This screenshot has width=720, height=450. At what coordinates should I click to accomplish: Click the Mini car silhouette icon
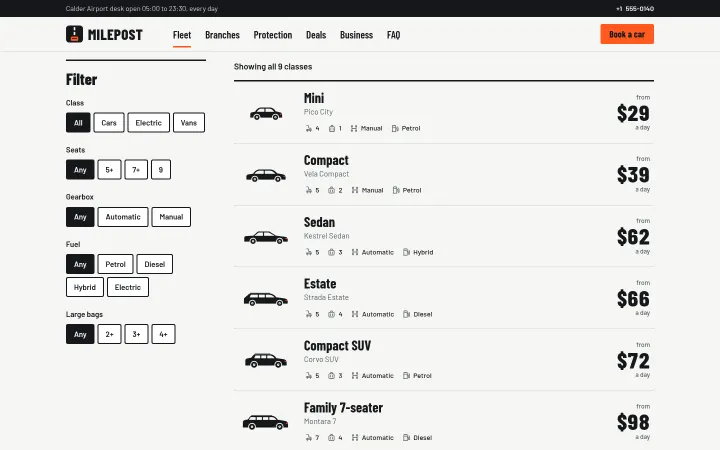click(x=266, y=113)
